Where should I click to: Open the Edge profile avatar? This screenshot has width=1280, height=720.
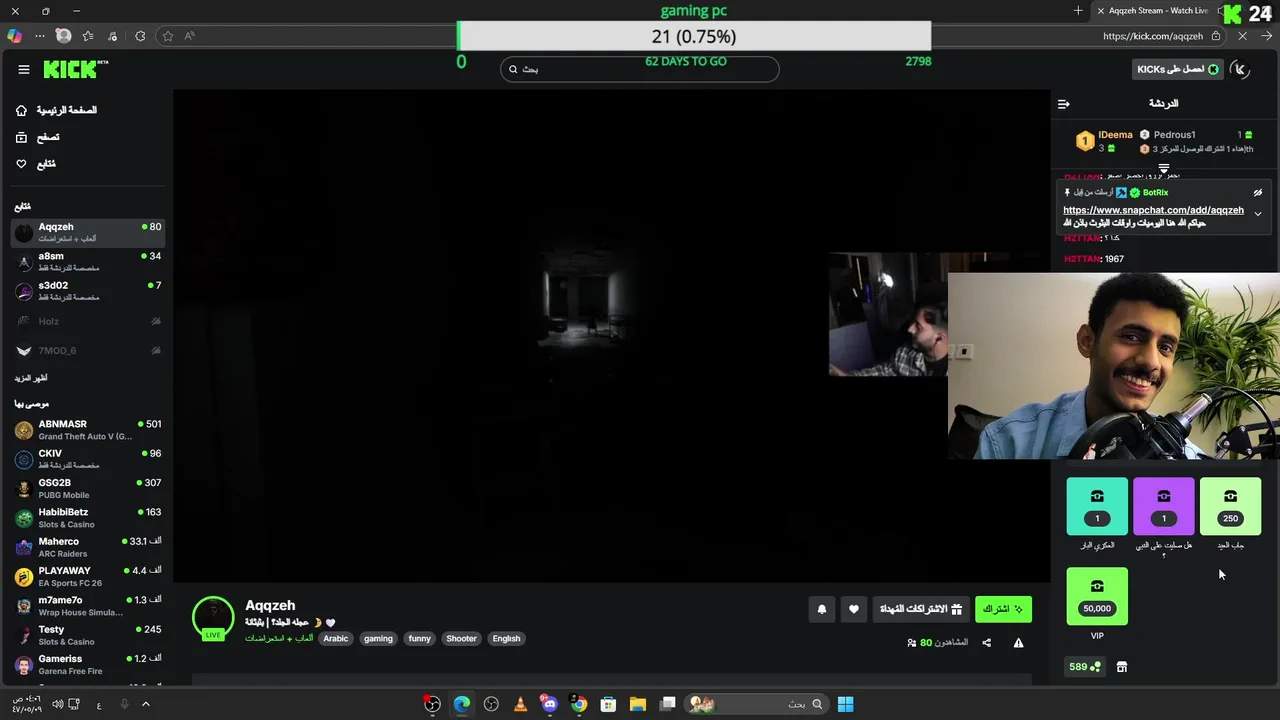tap(64, 36)
